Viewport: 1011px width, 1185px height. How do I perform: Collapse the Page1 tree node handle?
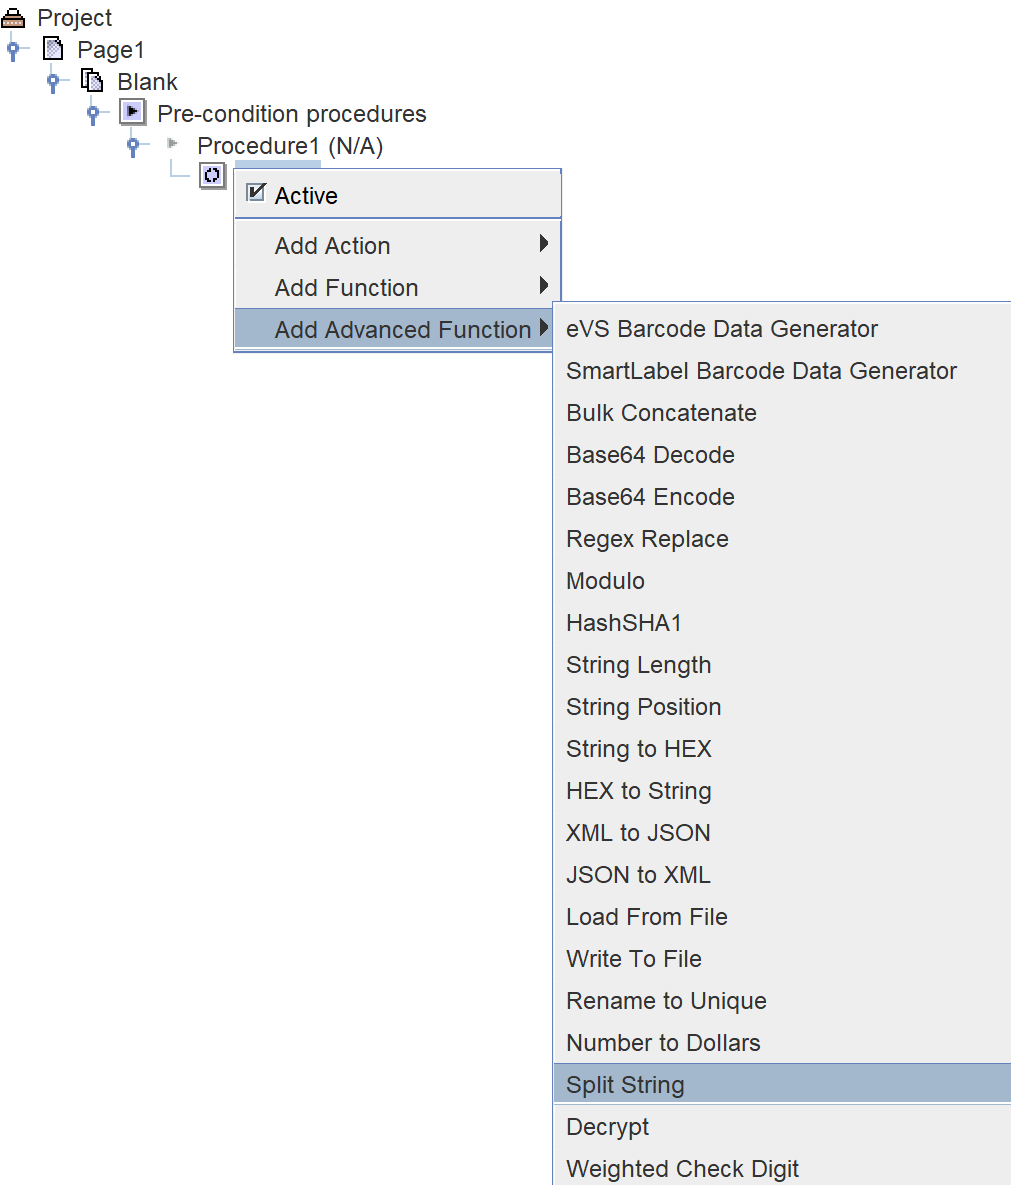point(13,50)
